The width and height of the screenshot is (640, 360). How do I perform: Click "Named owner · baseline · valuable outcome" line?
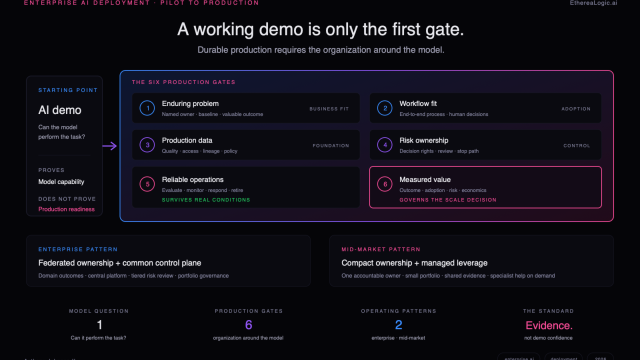tap(212, 114)
